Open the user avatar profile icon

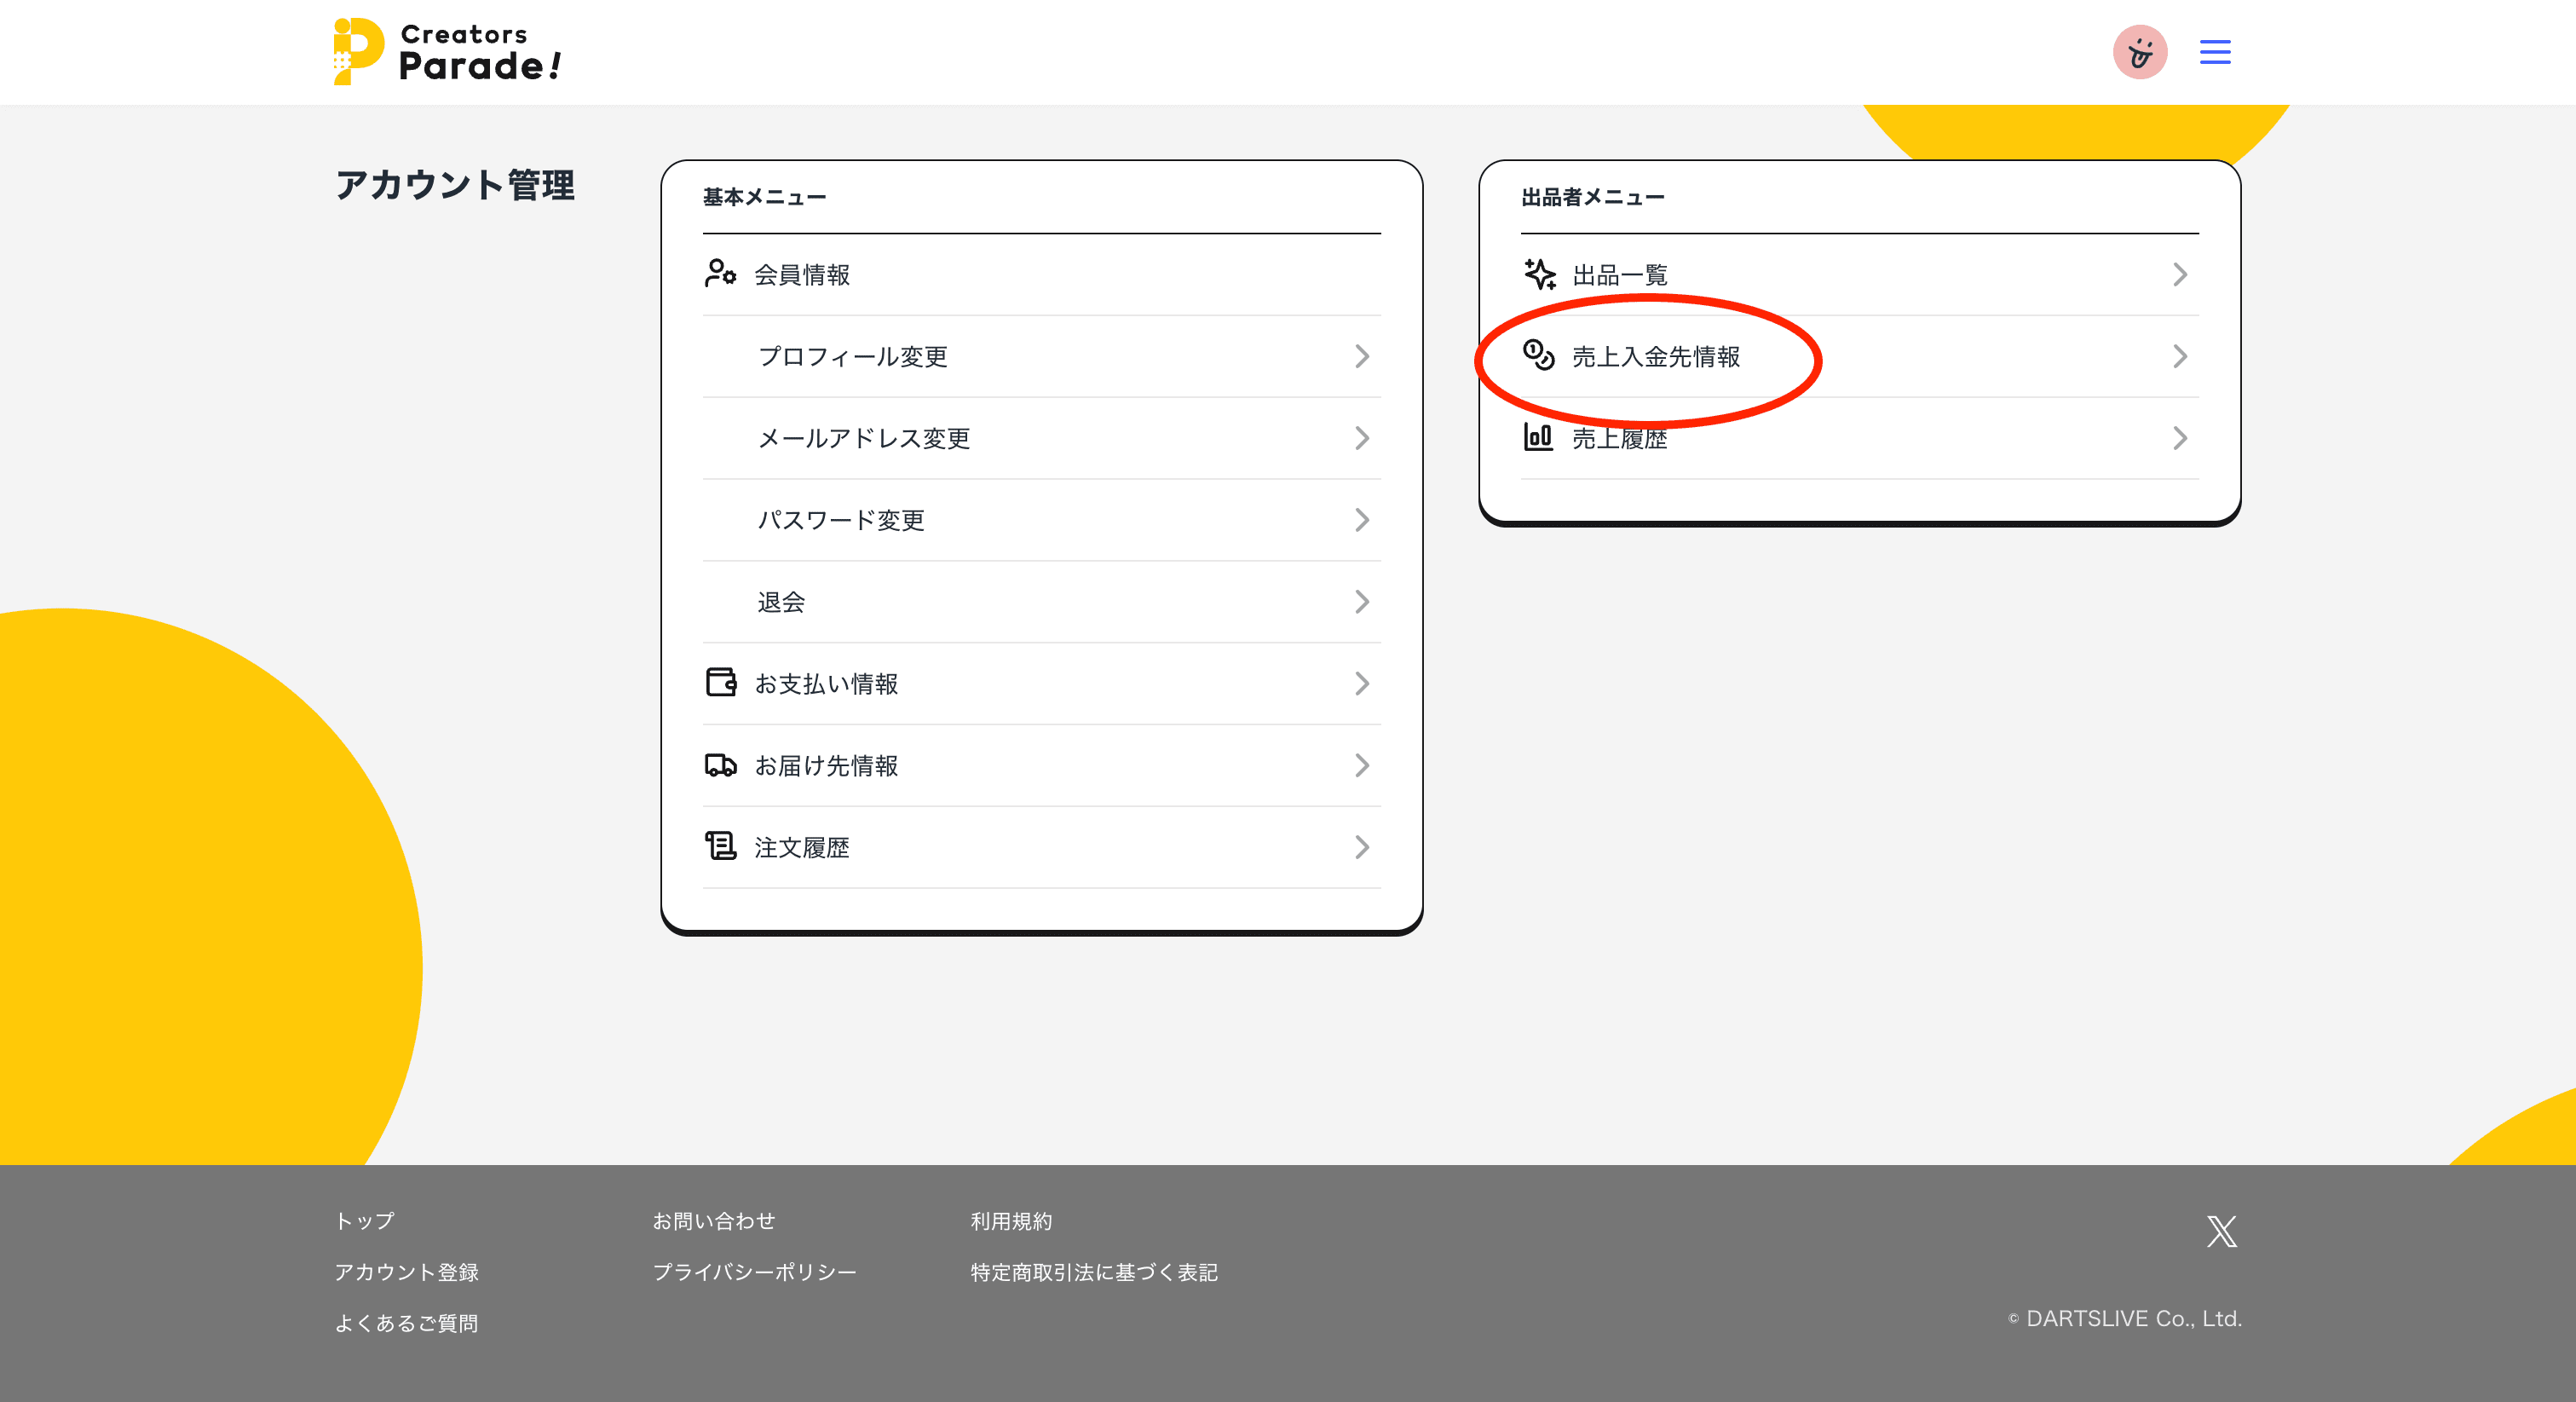[2140, 52]
